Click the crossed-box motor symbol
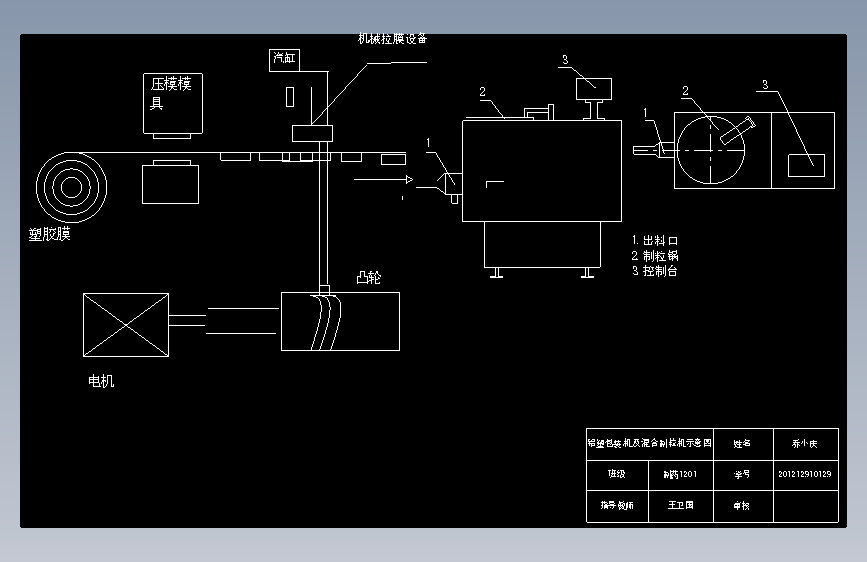Image resolution: width=867 pixels, height=562 pixels. [x=126, y=325]
